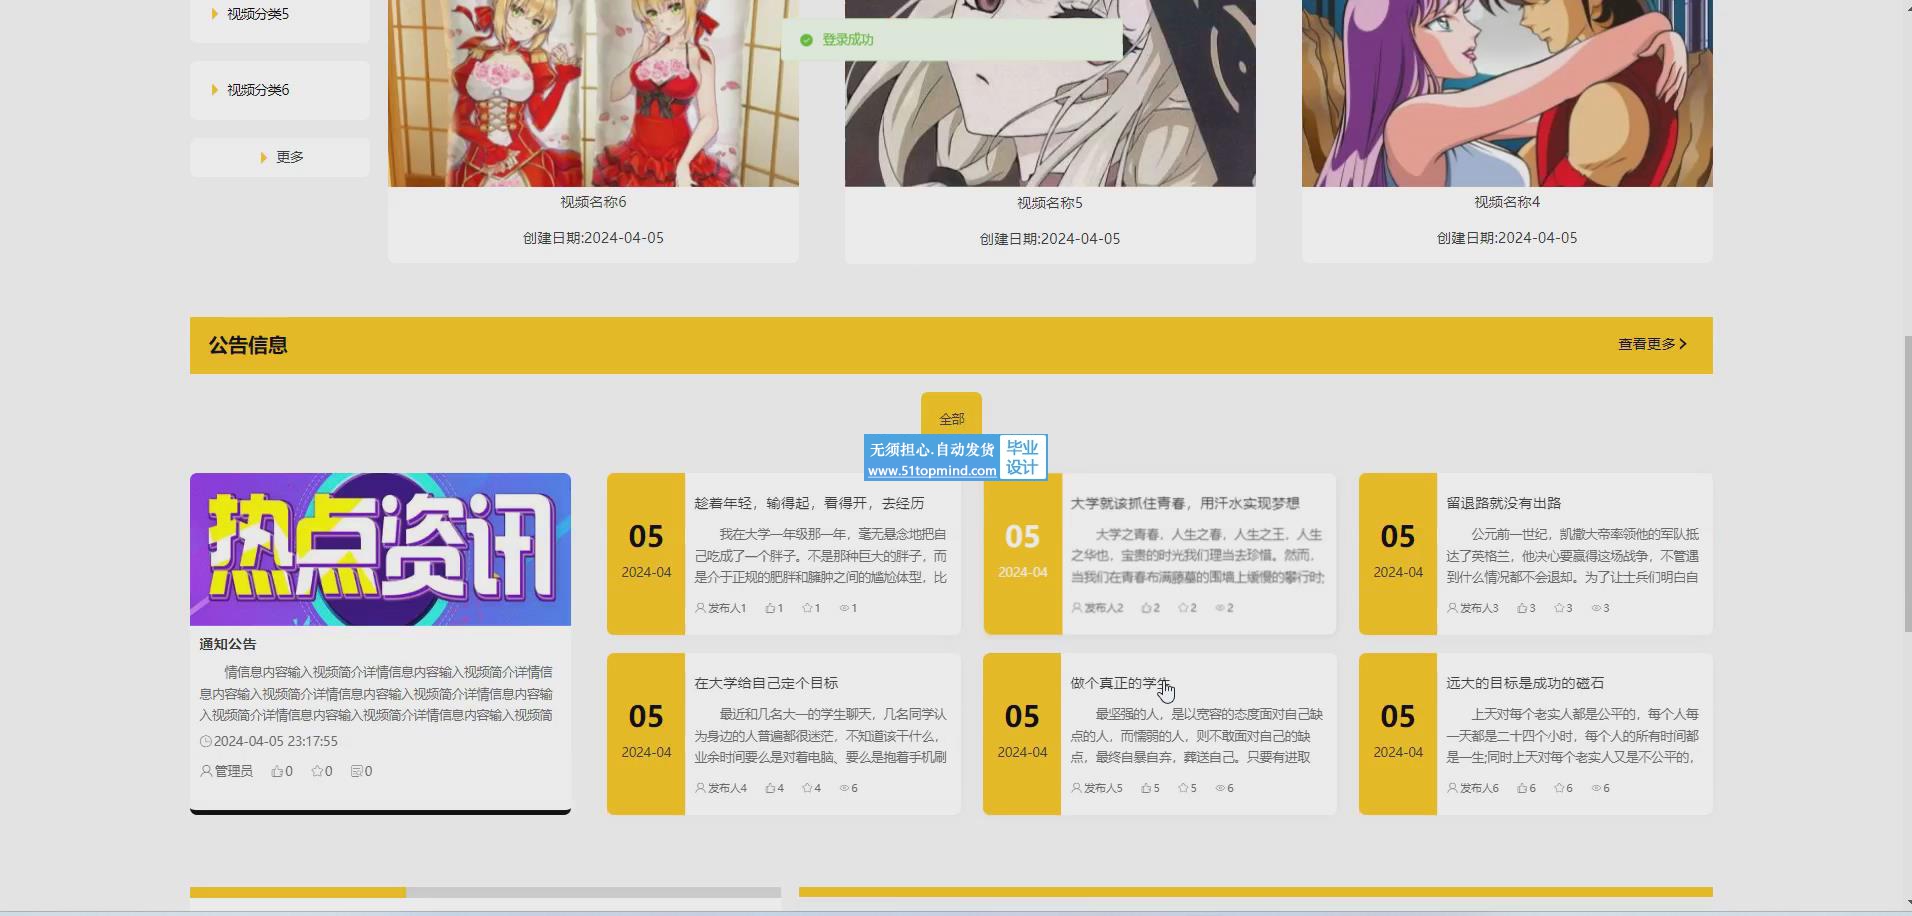Image resolution: width=1912 pixels, height=916 pixels.
Task: Click date block of 留退路就没有出路 card
Action: click(x=1398, y=554)
